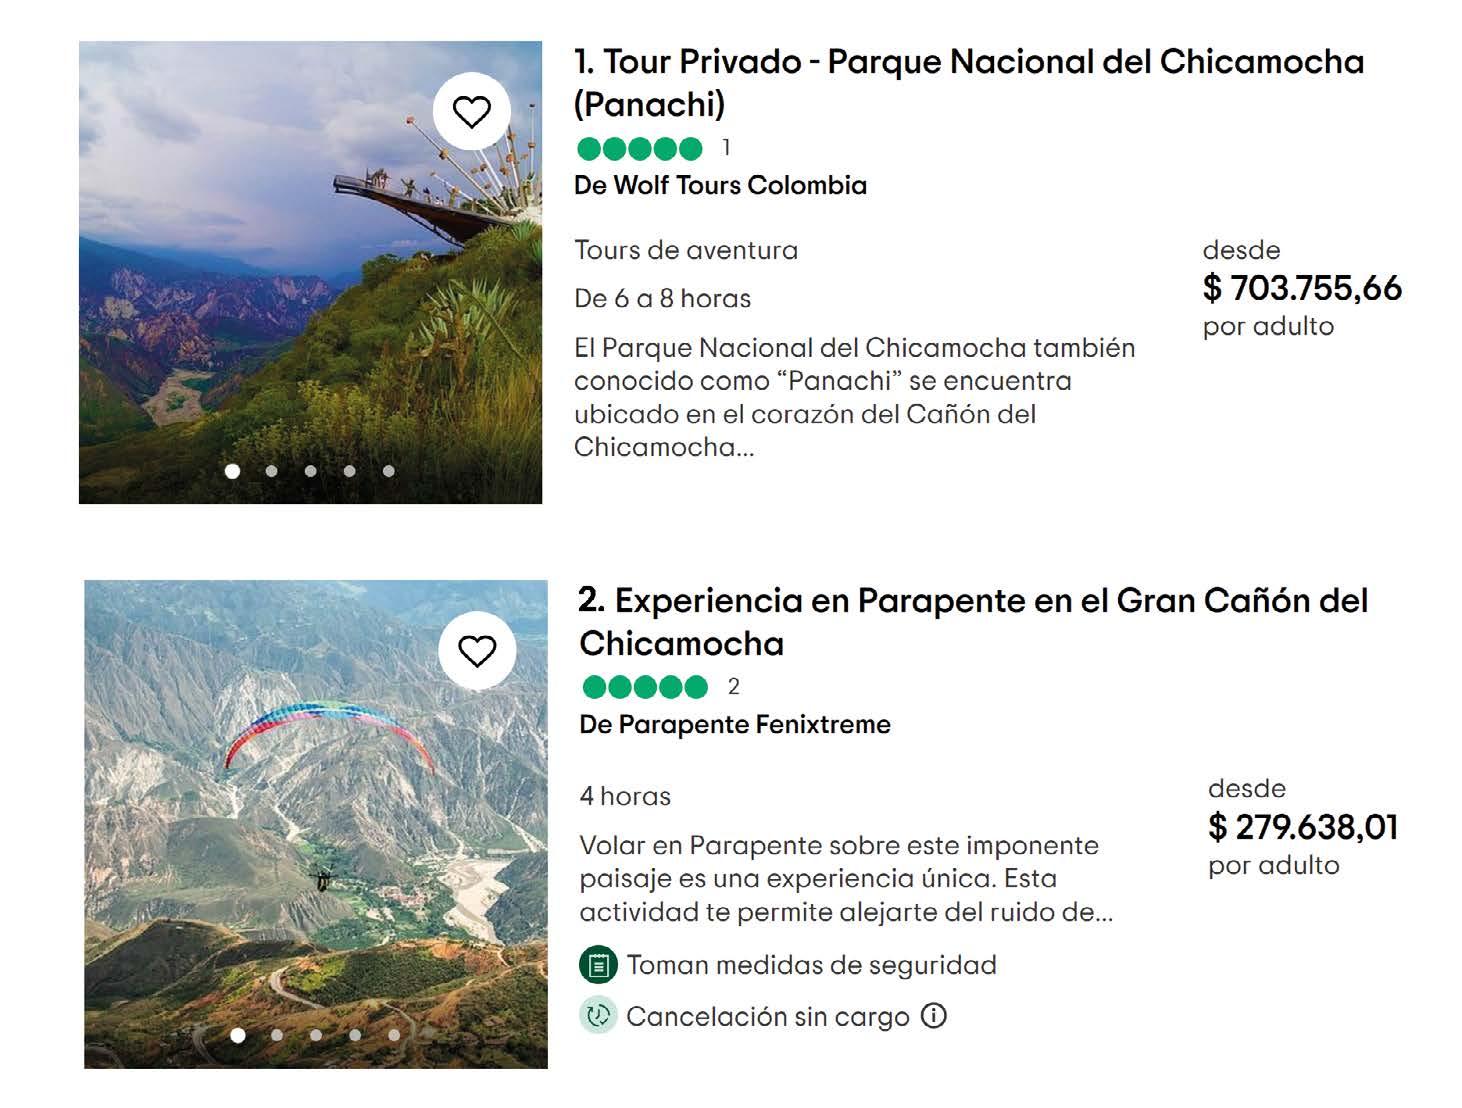1462x1108 pixels.
Task: Click the rating bubbles of Parapente experience
Action: click(645, 687)
